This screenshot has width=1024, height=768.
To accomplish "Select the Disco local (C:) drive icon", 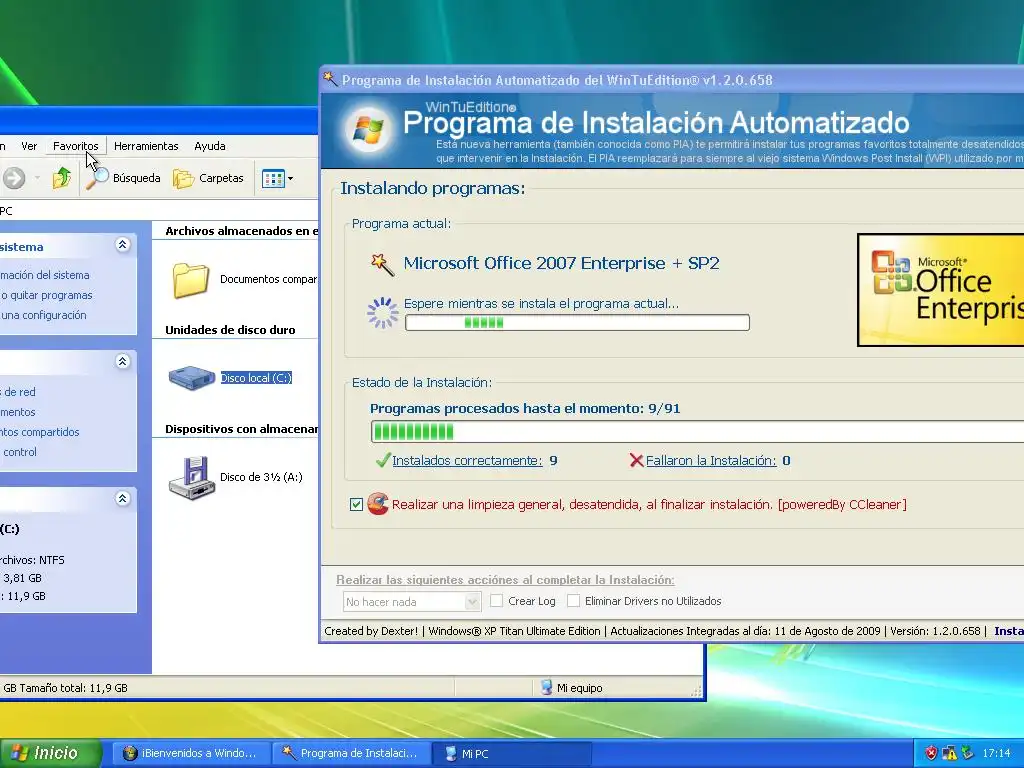I will point(191,377).
